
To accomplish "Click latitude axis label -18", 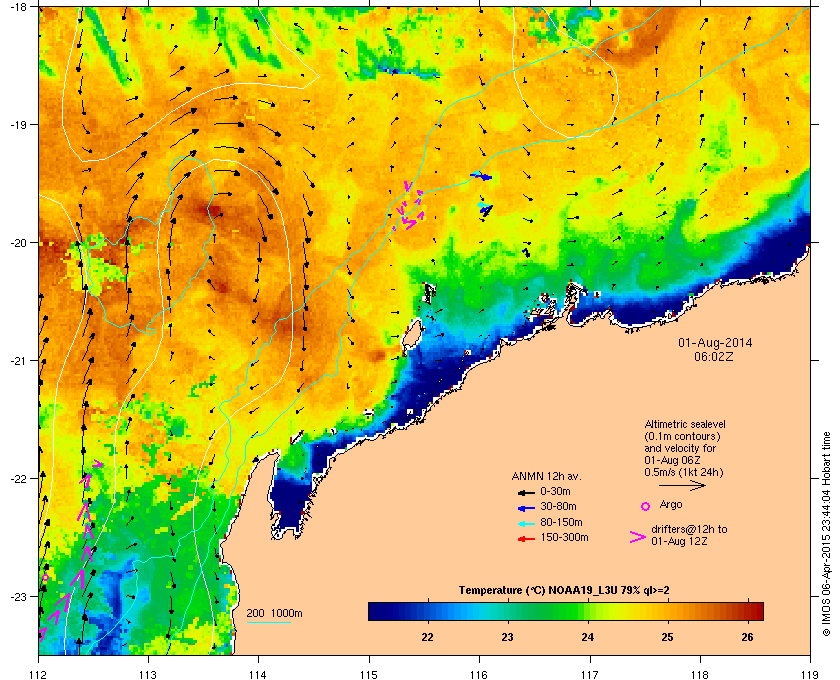I will (17, 7).
